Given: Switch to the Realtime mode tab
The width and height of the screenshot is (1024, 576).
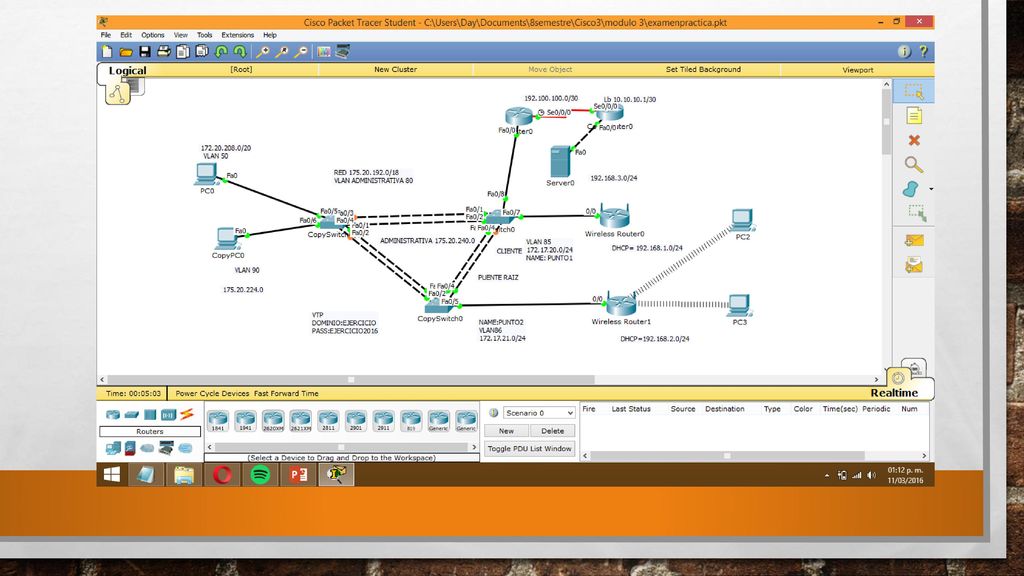Looking at the screenshot, I should (894, 392).
